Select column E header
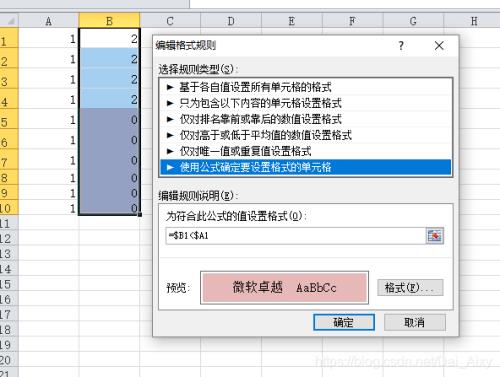Screen dimensions: 500x377 (x=292, y=21)
